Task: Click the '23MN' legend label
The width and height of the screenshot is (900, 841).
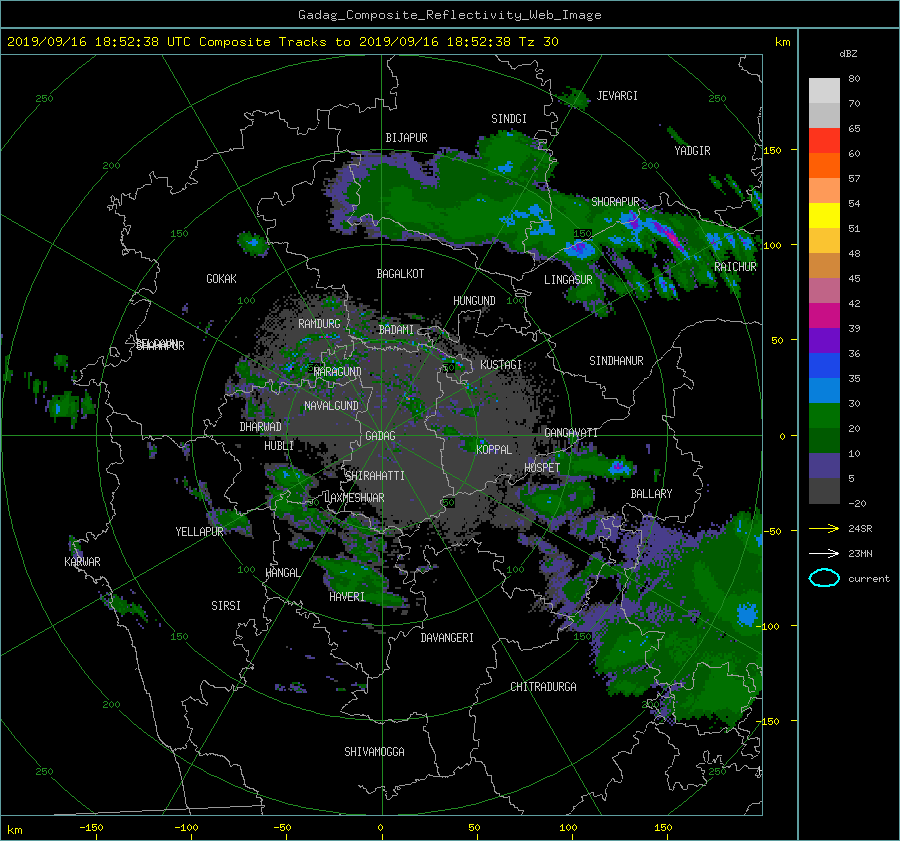Action: point(860,553)
